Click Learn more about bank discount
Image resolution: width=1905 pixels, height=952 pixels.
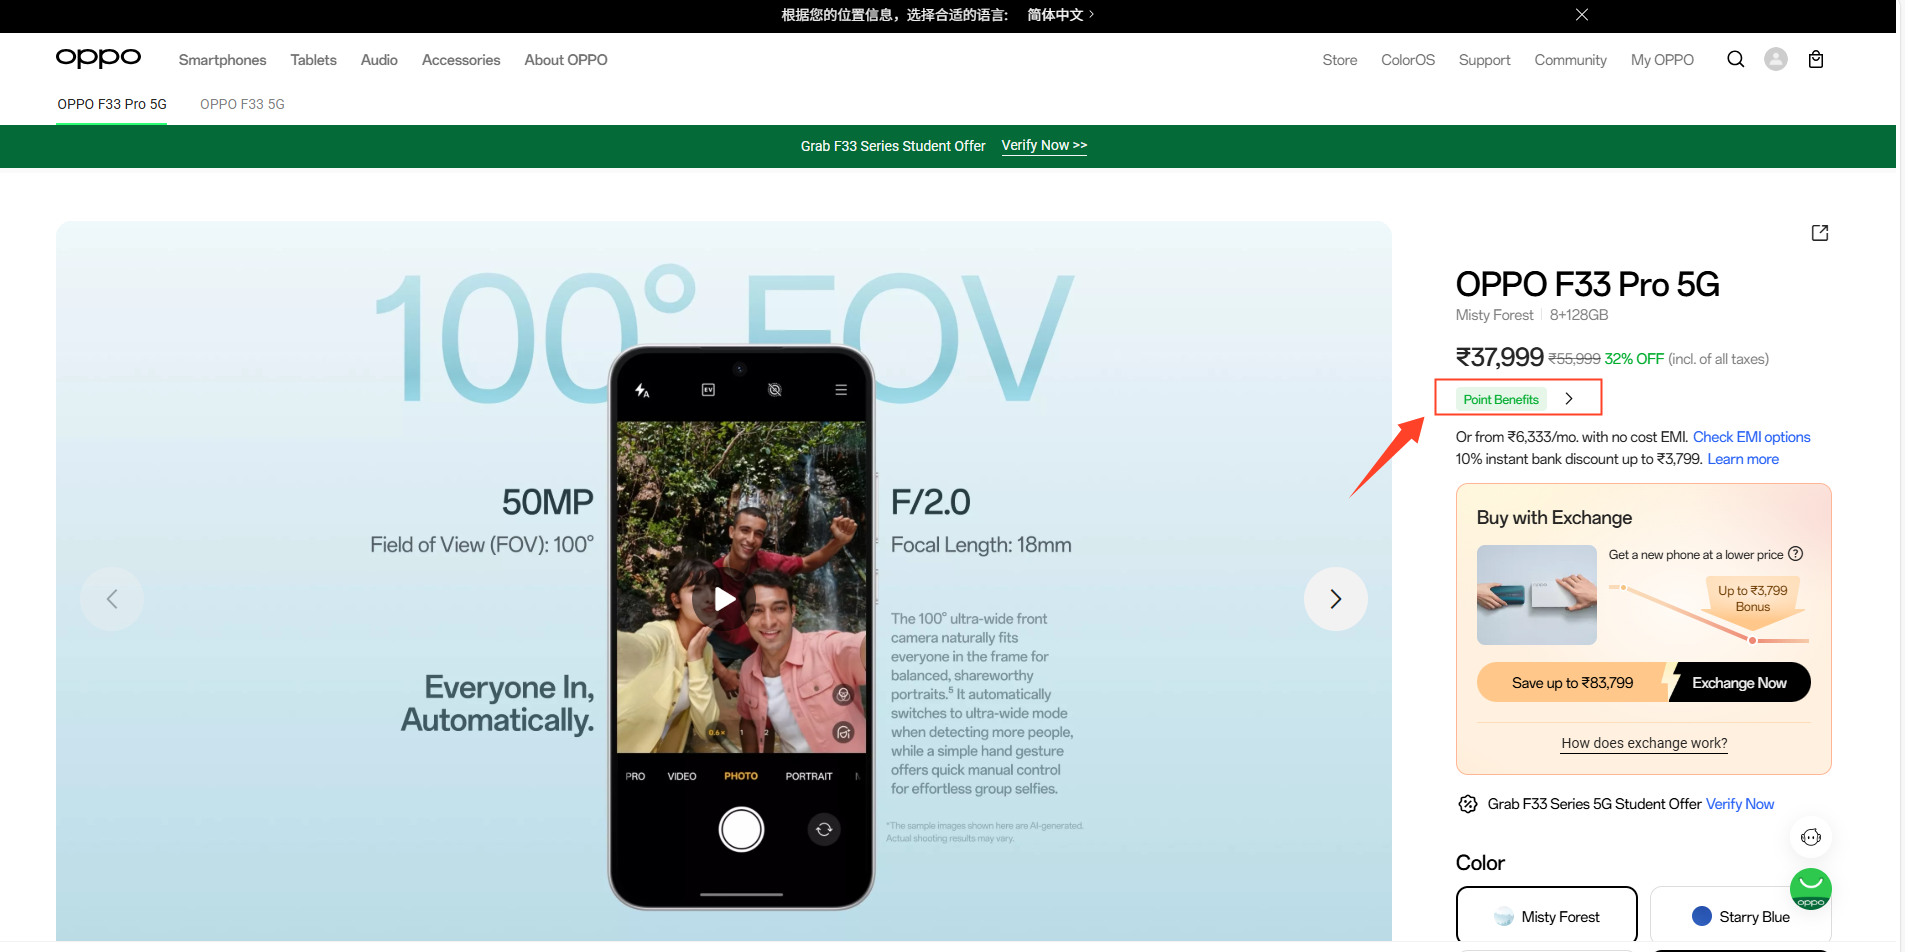click(1743, 459)
